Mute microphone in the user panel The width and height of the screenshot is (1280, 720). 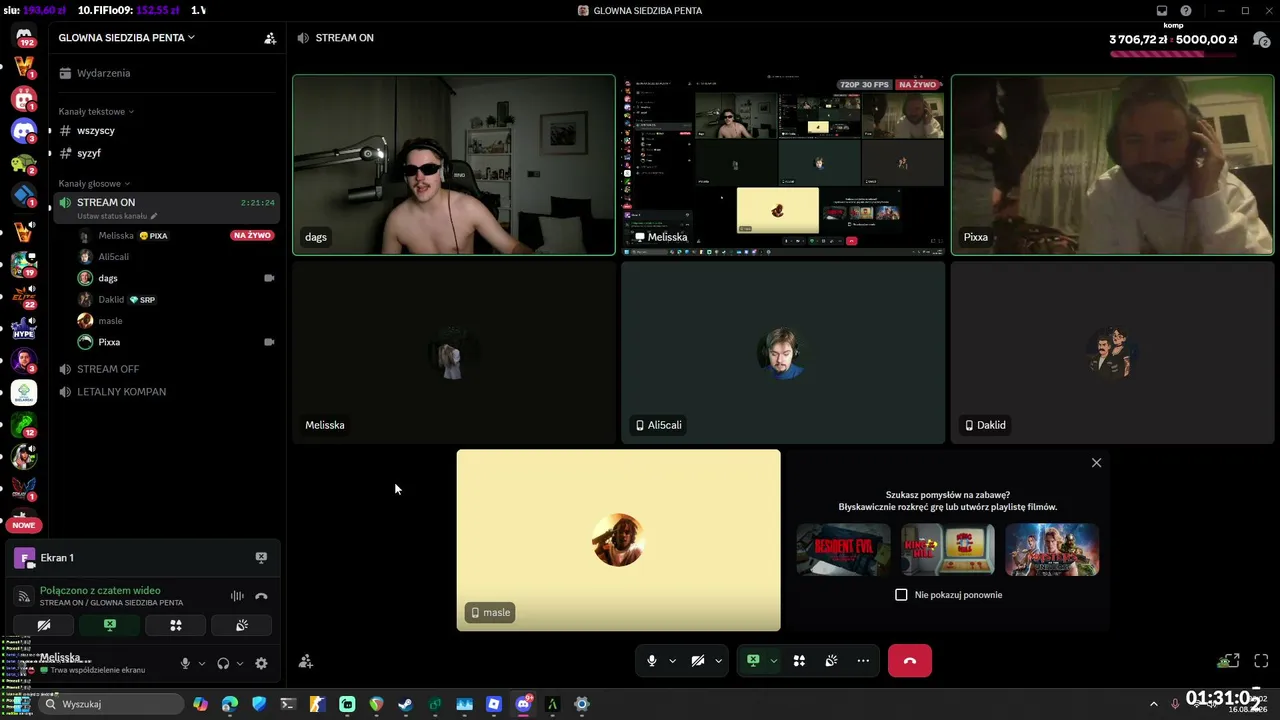(185, 663)
